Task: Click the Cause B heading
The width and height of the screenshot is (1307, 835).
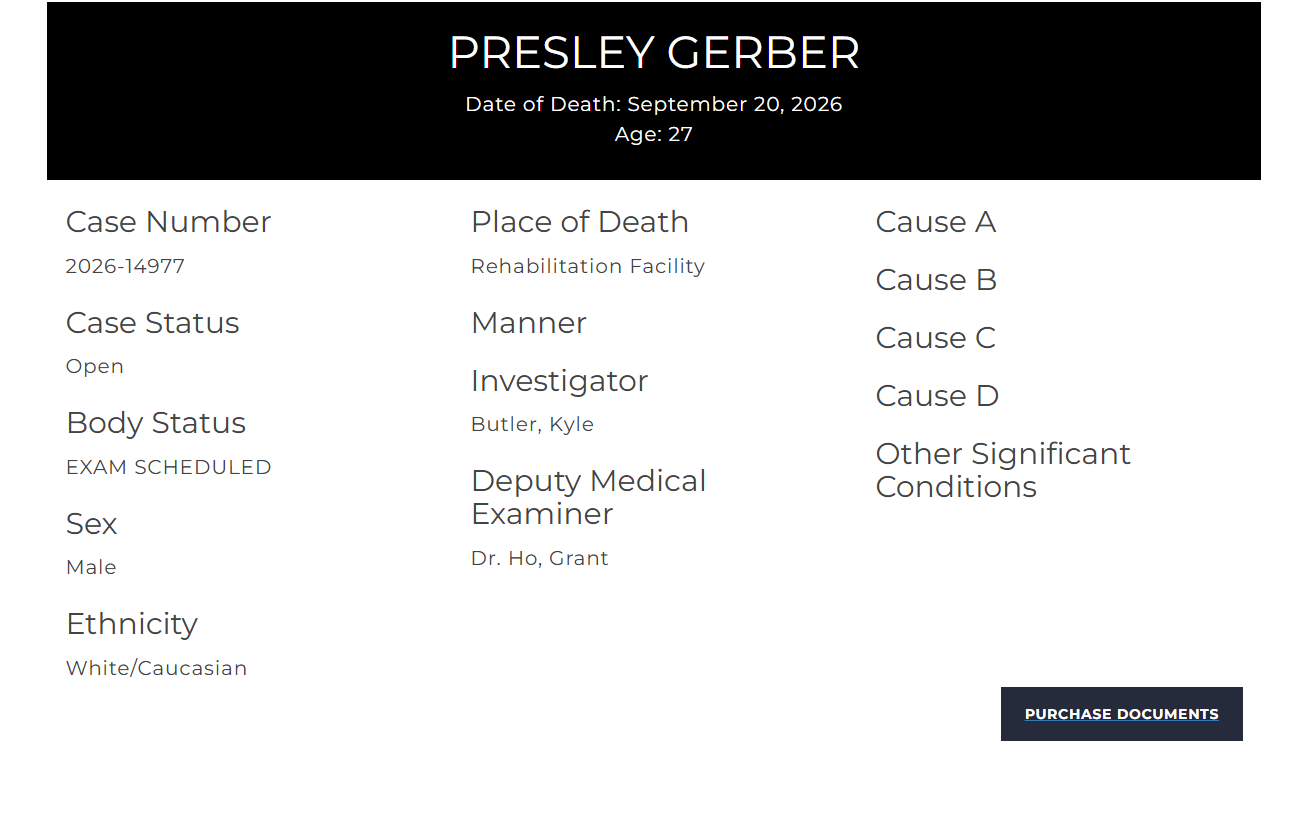Action: [x=937, y=280]
